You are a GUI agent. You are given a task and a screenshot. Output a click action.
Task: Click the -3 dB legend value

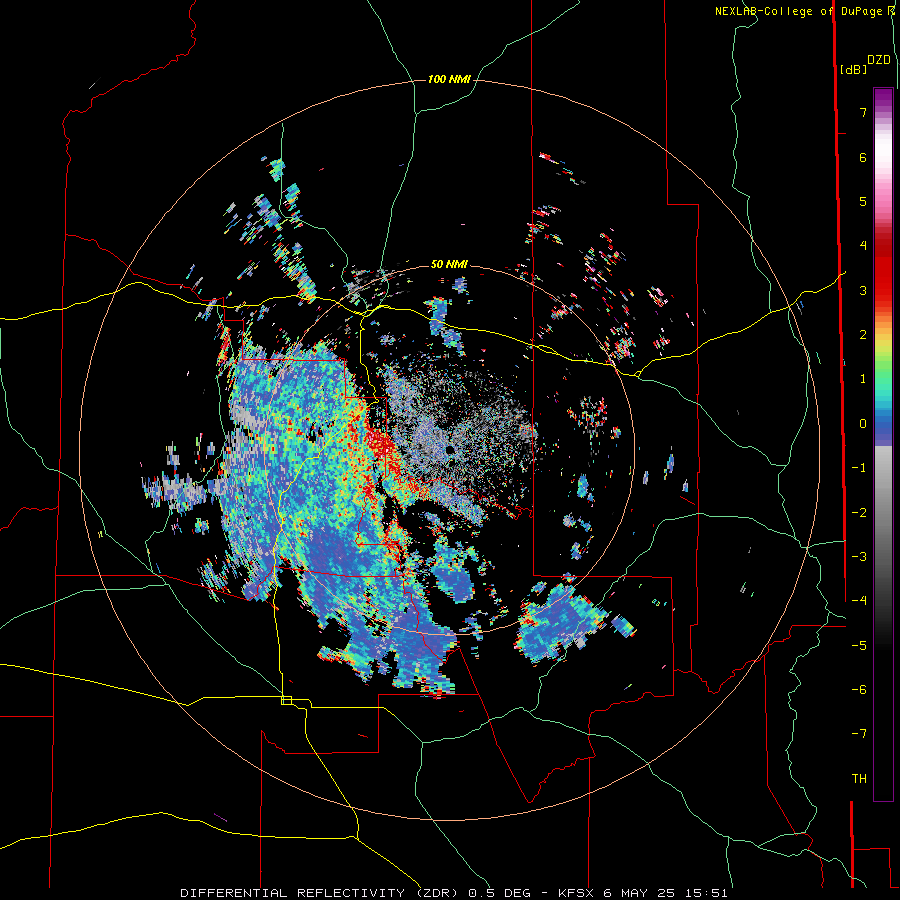(859, 557)
